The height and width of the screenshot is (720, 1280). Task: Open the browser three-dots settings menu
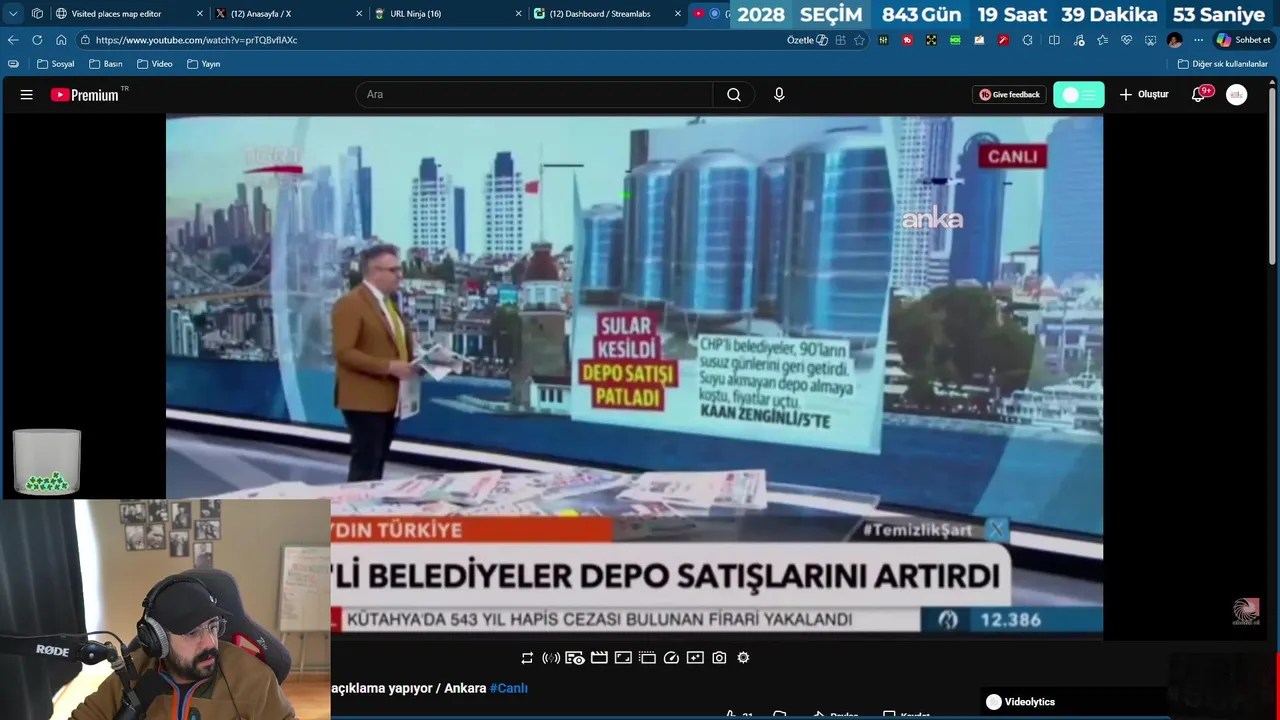coord(1198,40)
